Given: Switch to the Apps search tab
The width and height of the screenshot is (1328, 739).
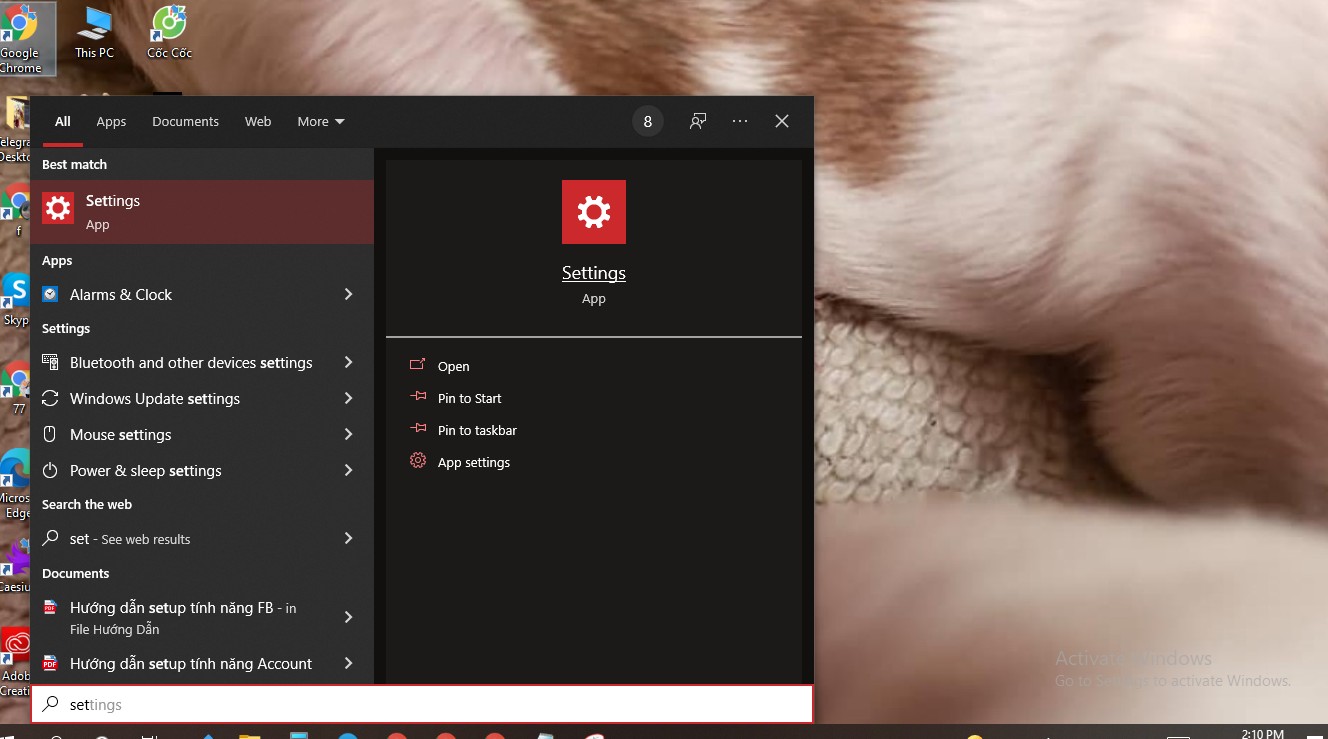Looking at the screenshot, I should pyautogui.click(x=111, y=121).
